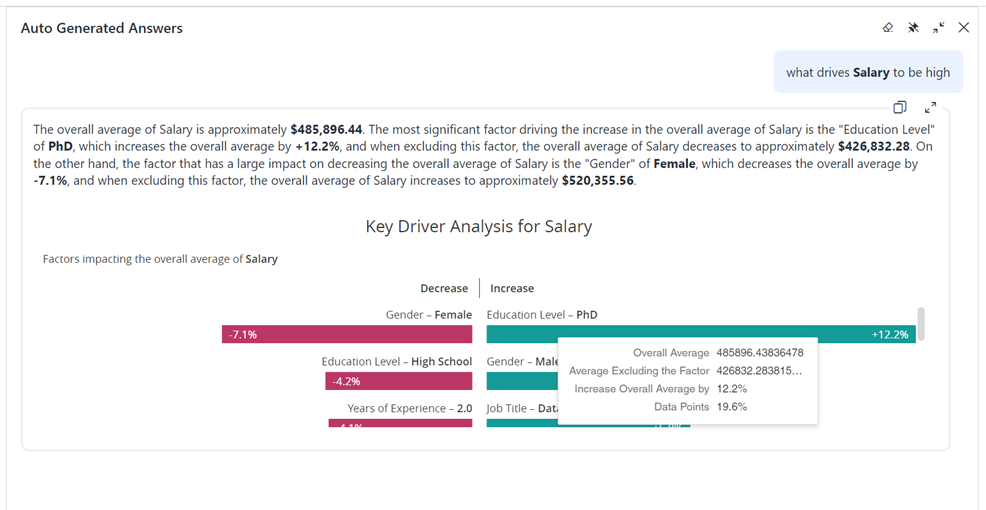This screenshot has height=510, width=986.
Task: Click the Decrease column header
Action: (444, 288)
